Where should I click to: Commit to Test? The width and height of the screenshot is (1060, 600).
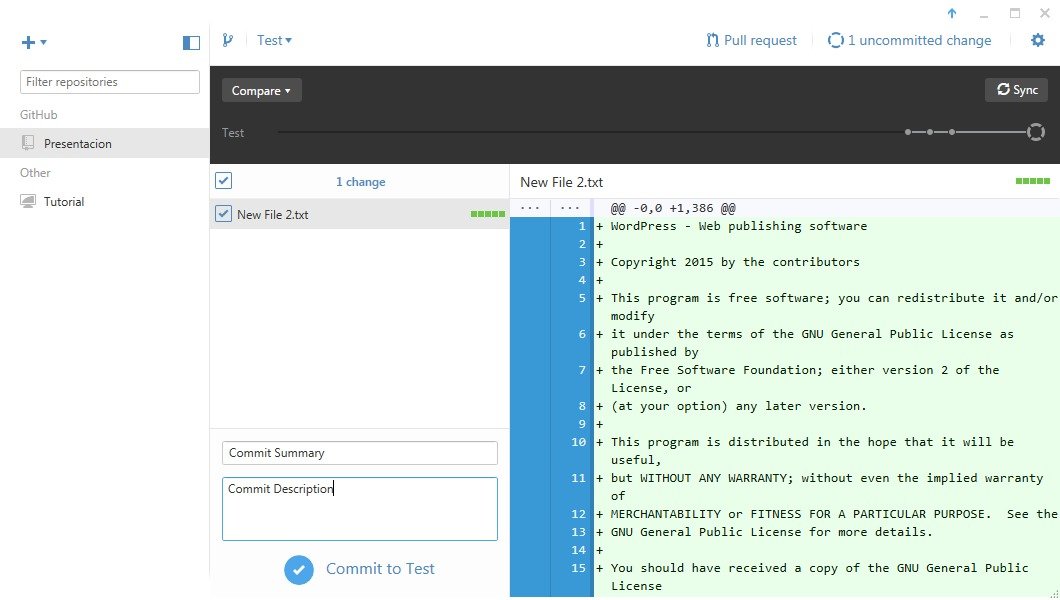[360, 570]
